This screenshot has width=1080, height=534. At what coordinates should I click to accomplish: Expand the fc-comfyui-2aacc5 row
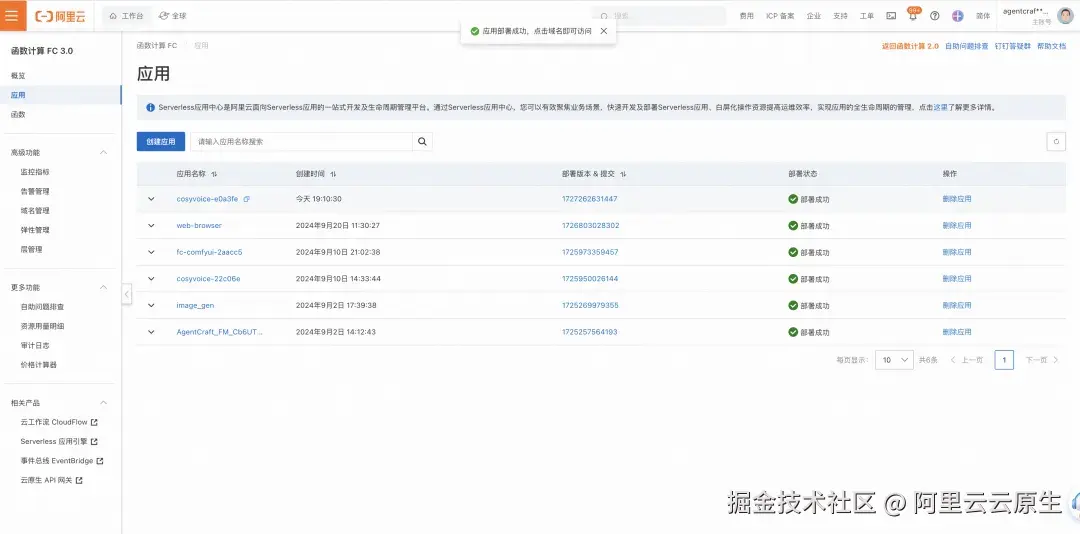(152, 252)
